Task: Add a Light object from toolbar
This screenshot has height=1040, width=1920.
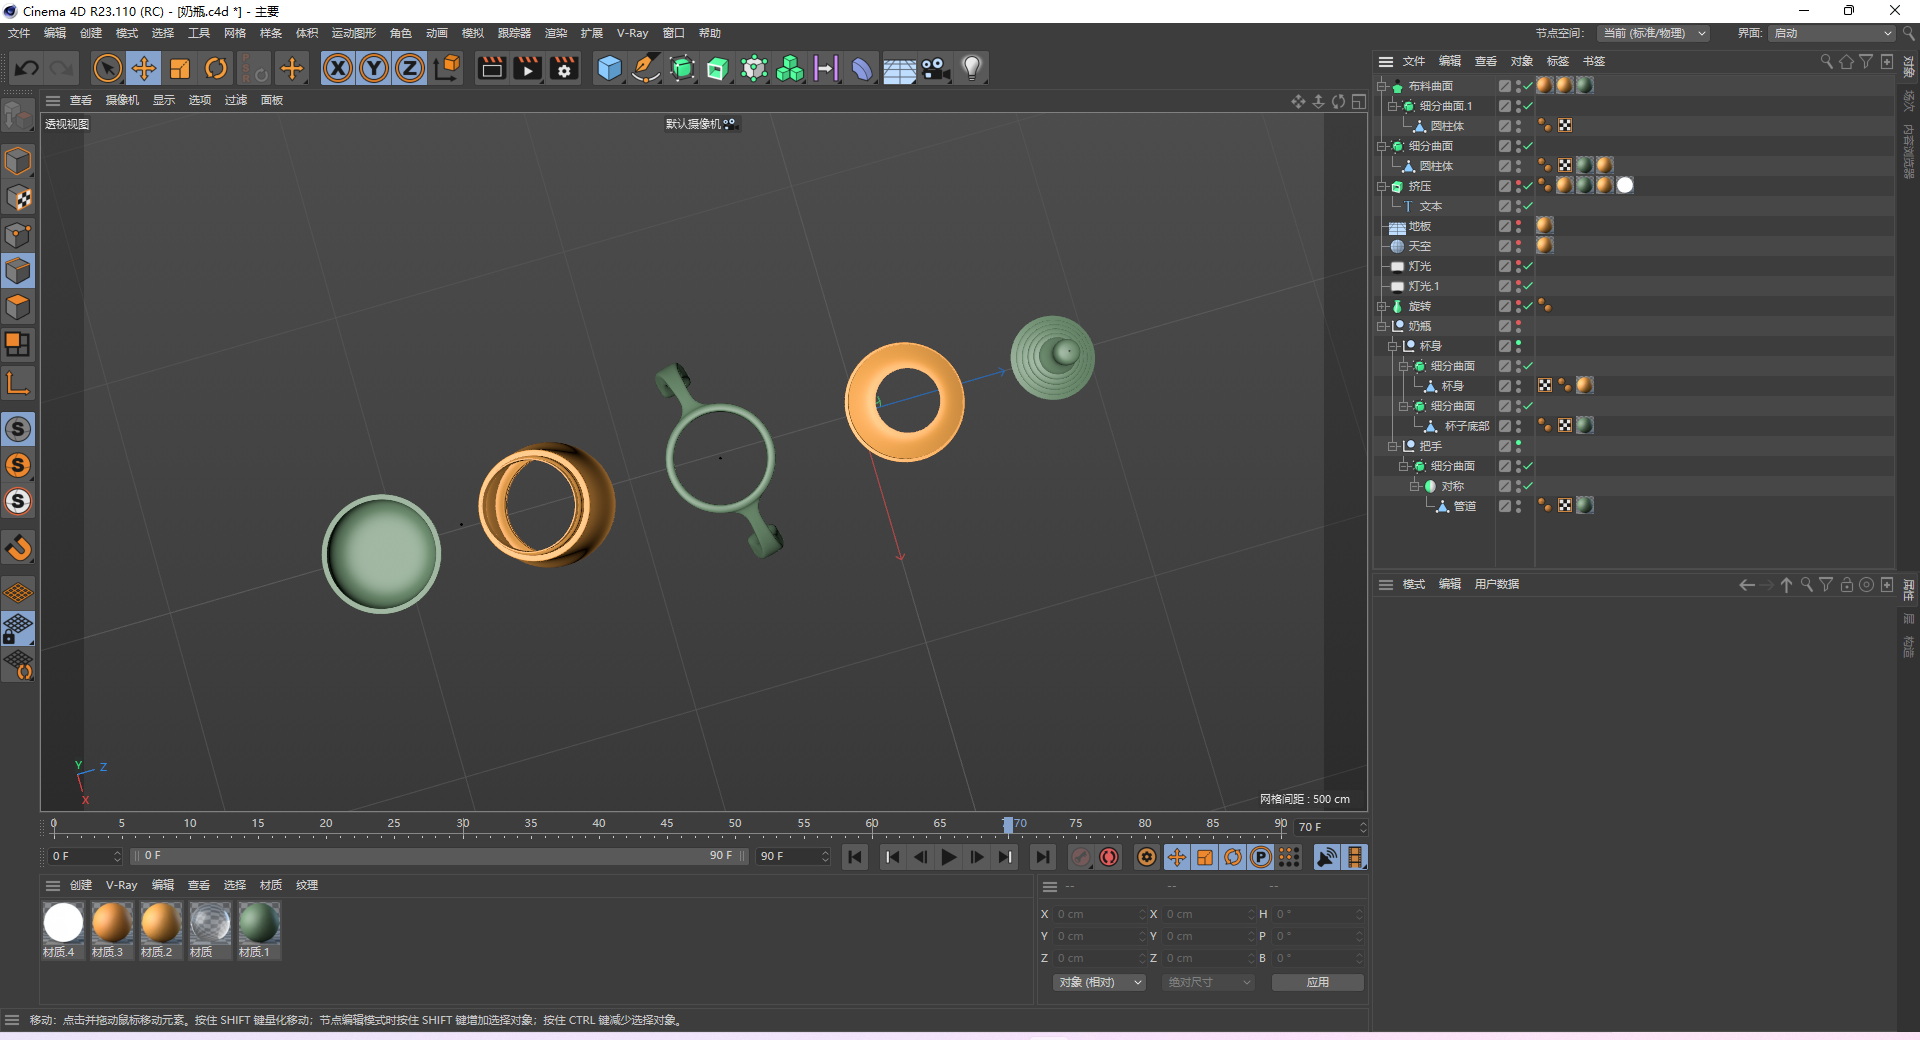Action: coord(971,68)
